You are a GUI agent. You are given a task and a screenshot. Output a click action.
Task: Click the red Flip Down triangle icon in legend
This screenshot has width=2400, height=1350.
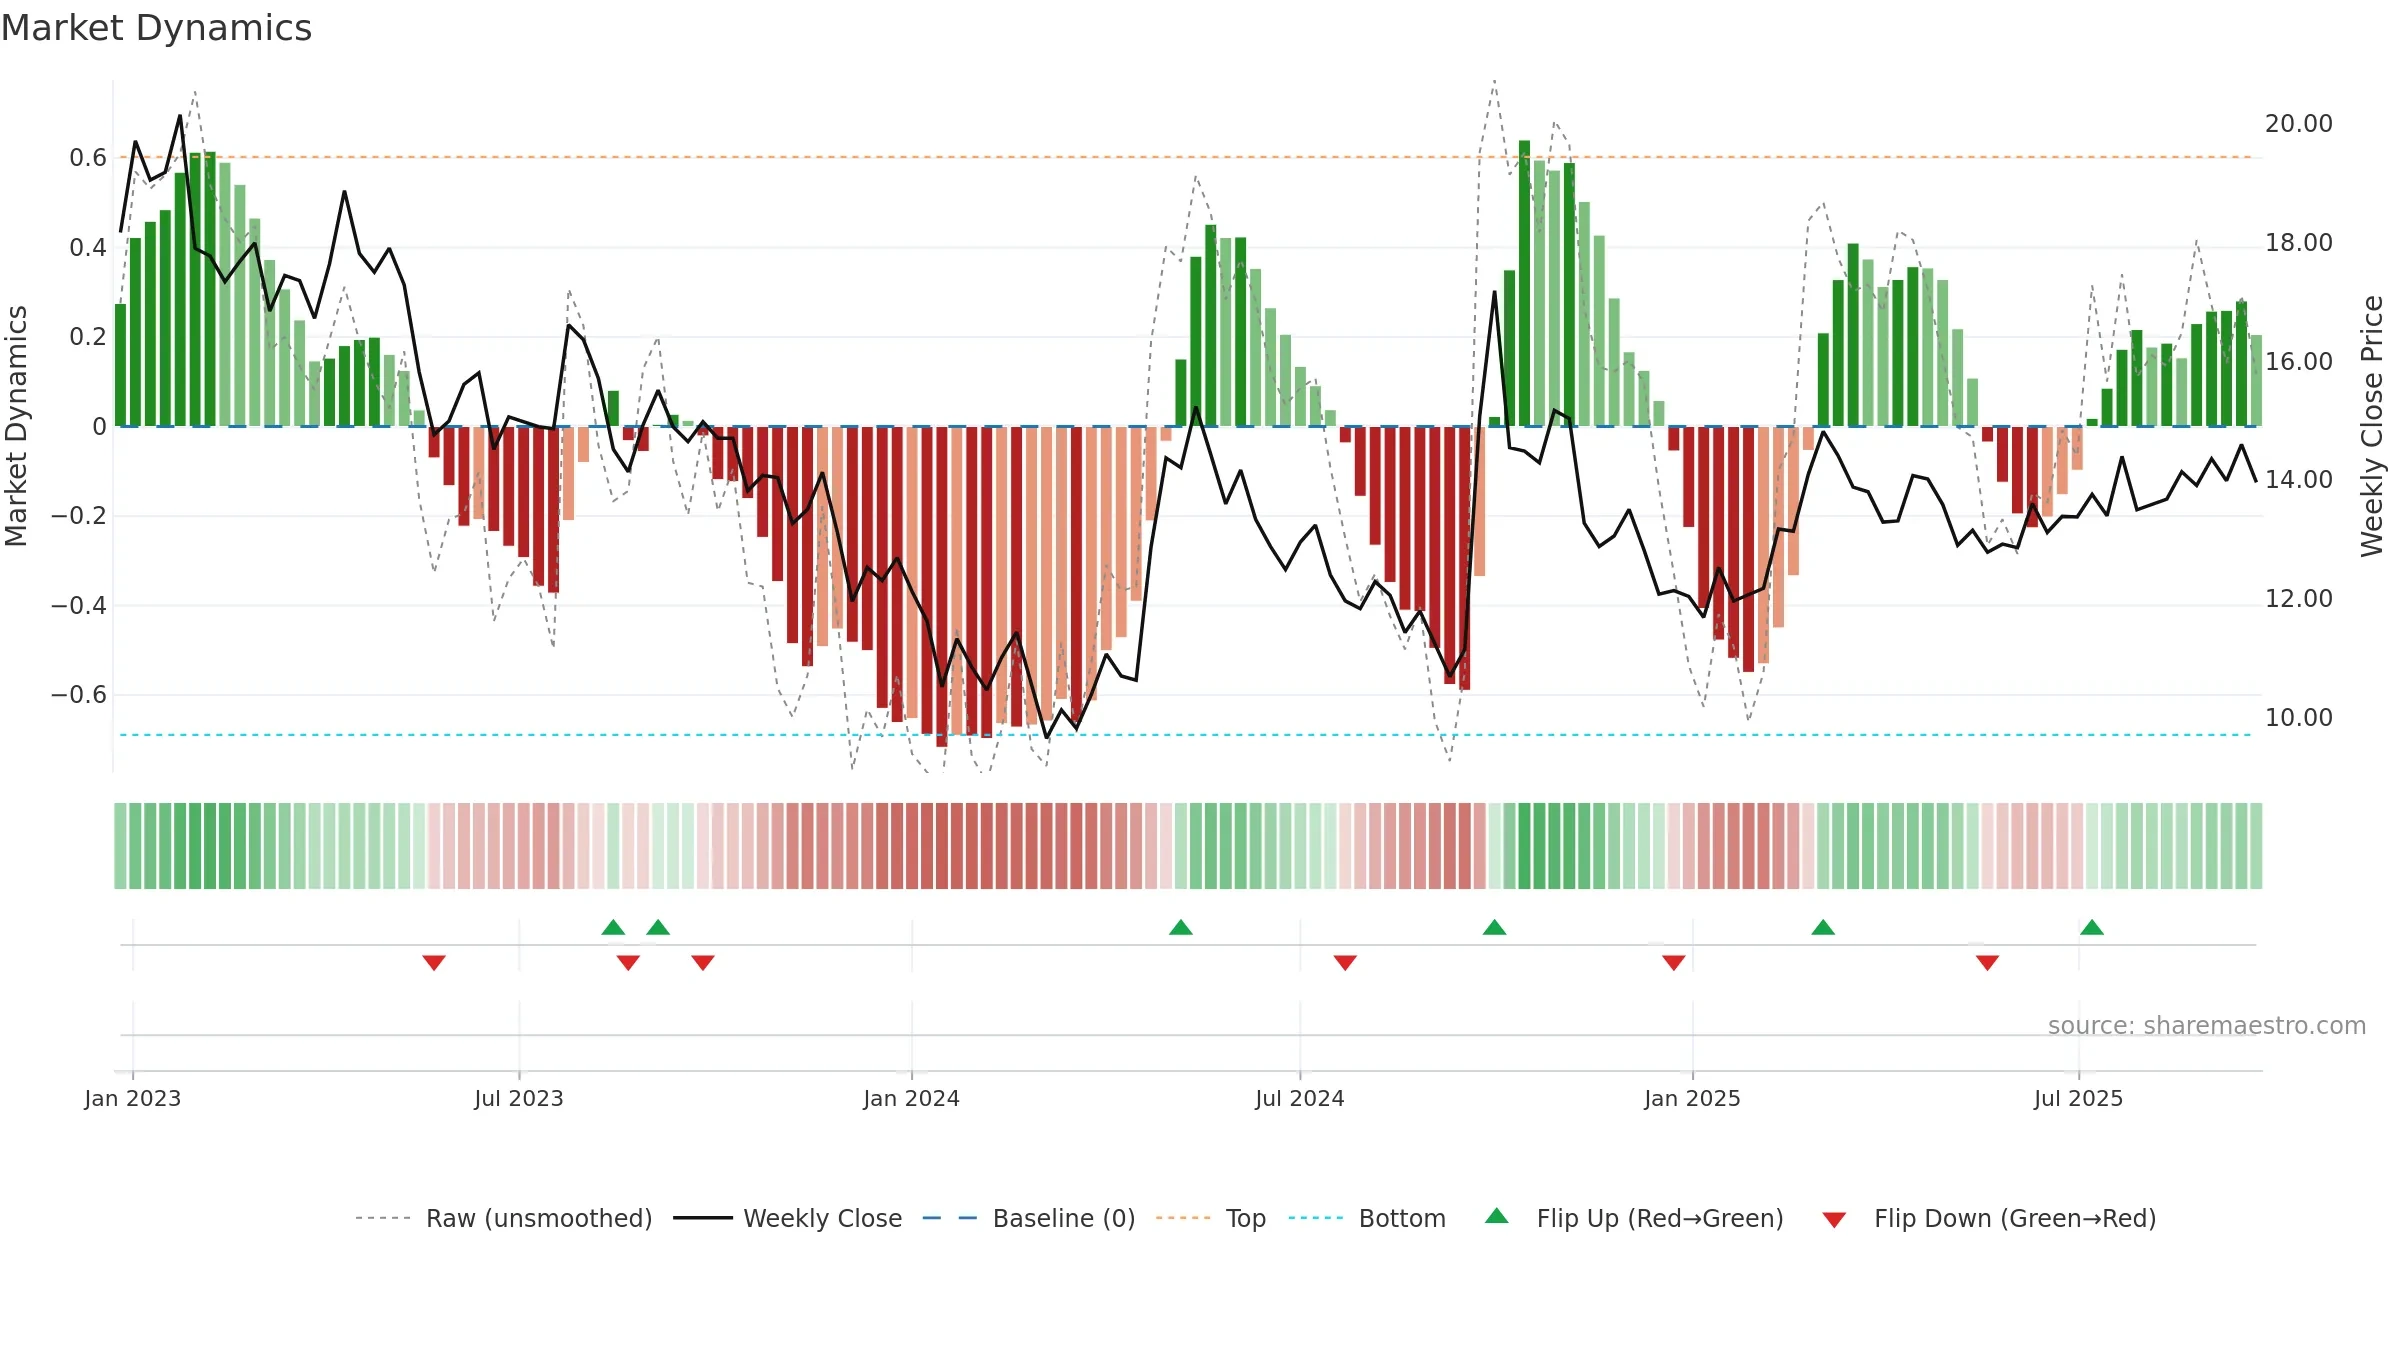point(1834,1220)
